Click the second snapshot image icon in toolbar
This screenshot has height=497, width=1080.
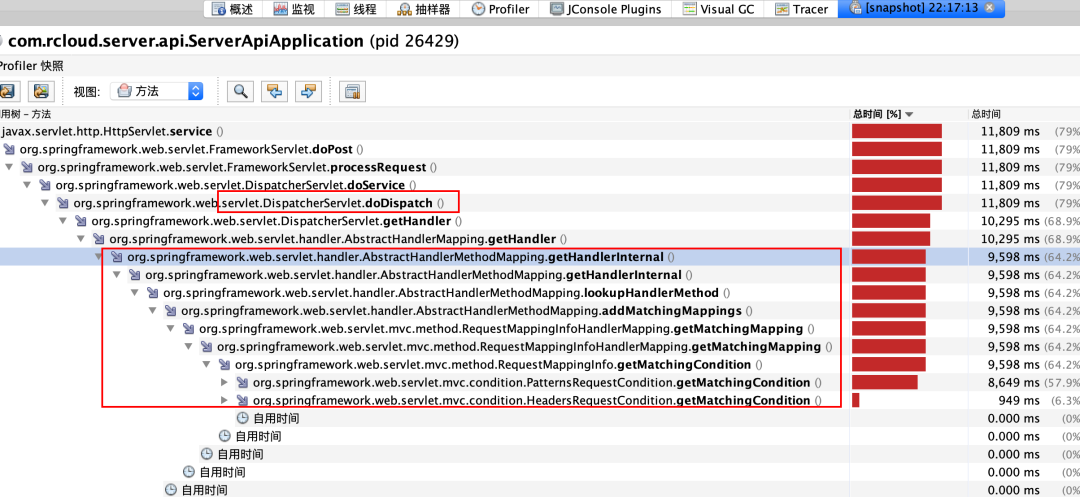click(x=40, y=91)
